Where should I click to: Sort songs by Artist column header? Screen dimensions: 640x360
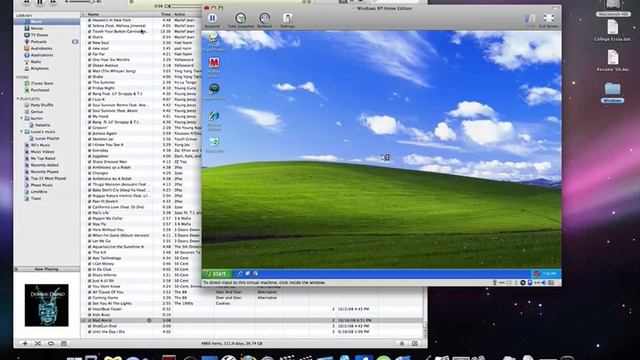pyautogui.click(x=187, y=14)
